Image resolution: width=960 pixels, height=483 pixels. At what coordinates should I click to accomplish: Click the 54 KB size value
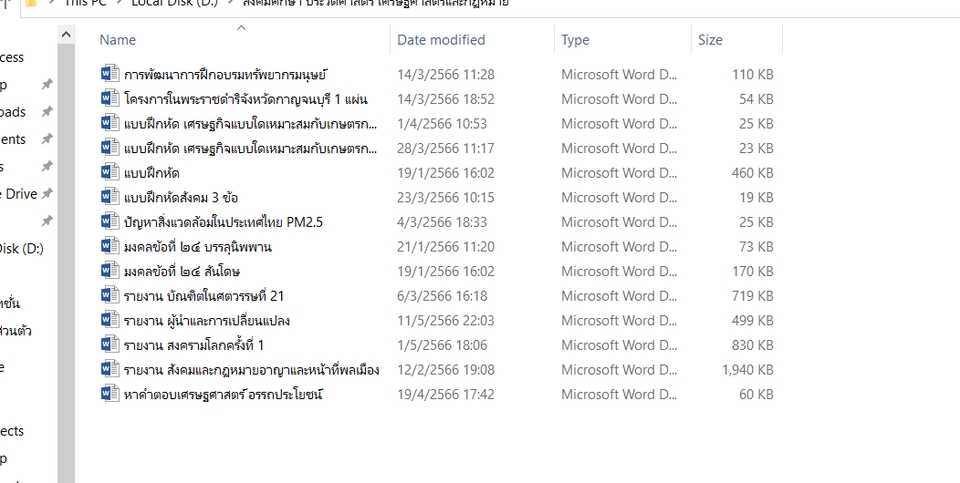pyautogui.click(x=756, y=99)
